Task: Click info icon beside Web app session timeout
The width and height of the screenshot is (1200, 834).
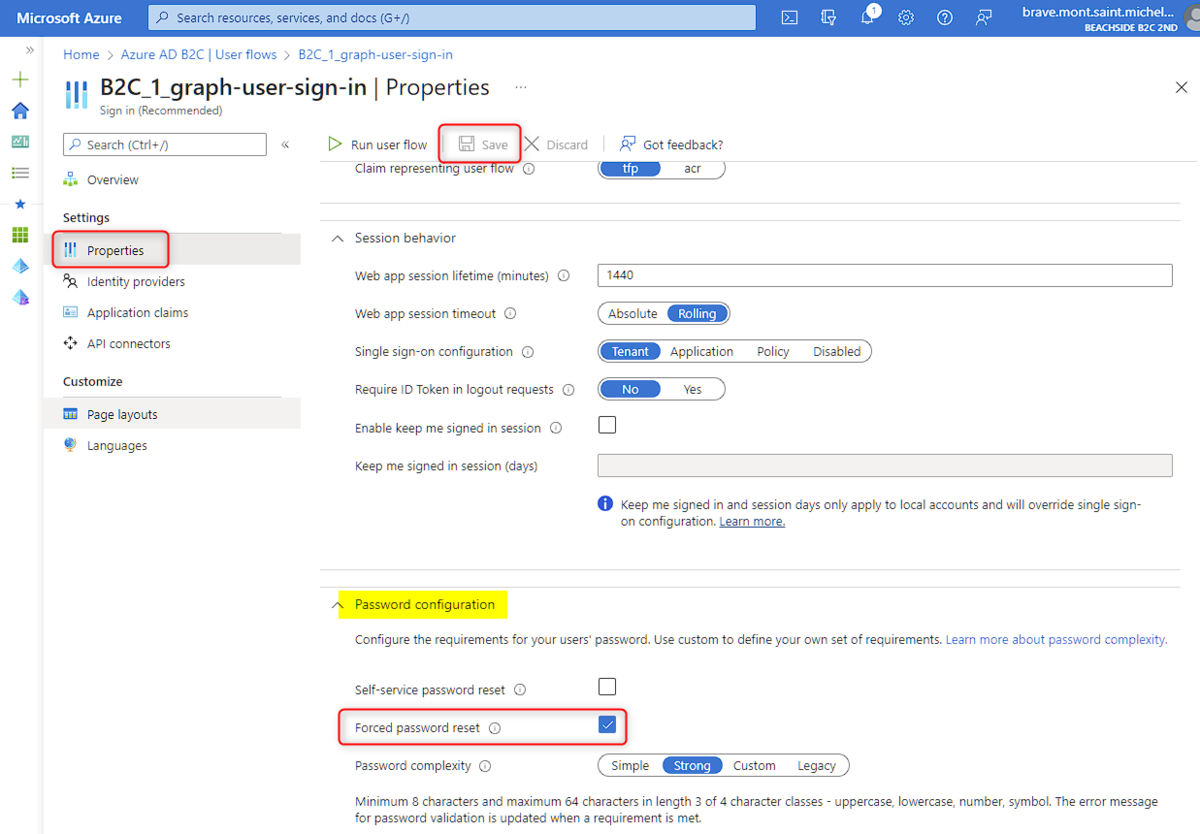Action: [x=510, y=314]
